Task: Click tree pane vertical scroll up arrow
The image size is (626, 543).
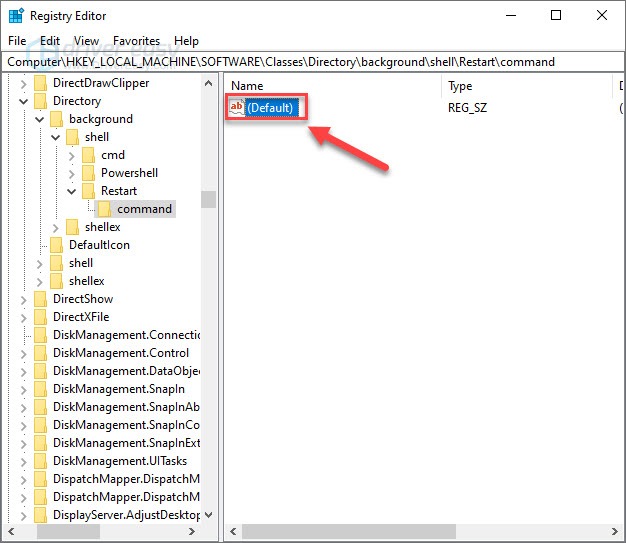Action: pyautogui.click(x=208, y=83)
